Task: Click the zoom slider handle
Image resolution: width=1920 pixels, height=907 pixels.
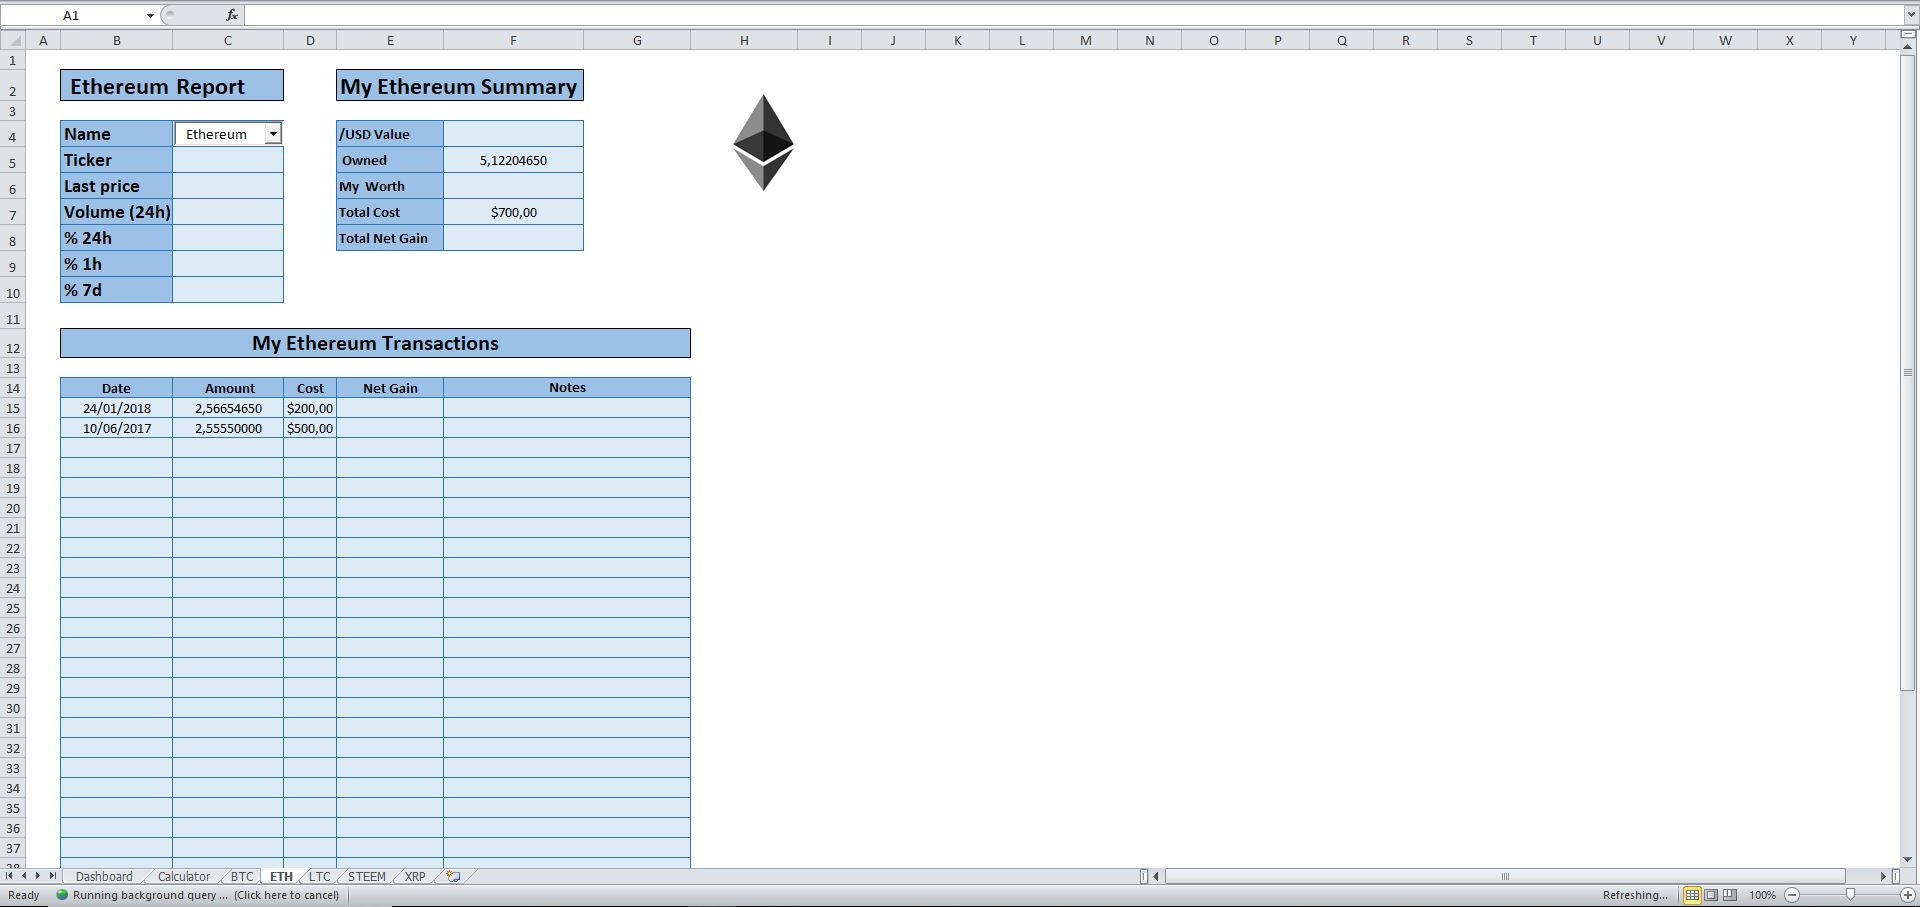Action: 1850,895
